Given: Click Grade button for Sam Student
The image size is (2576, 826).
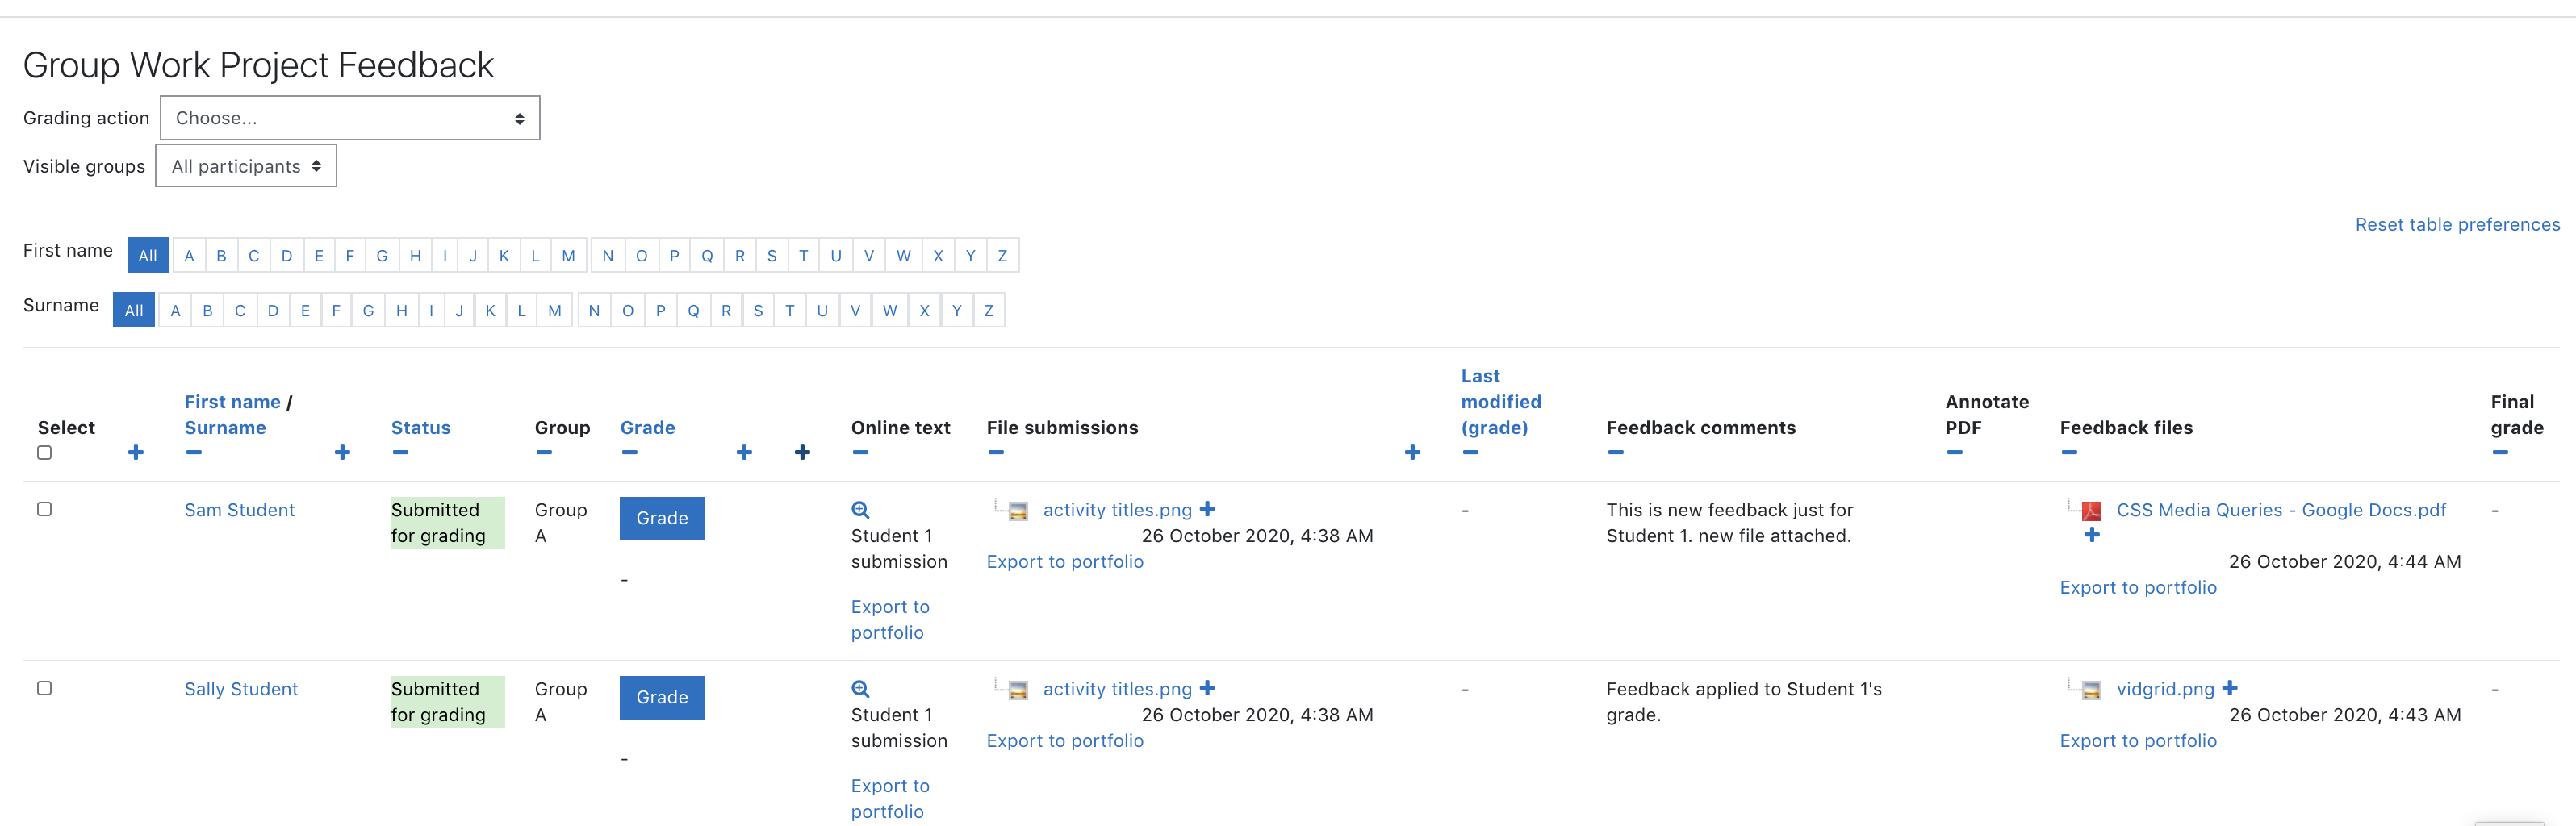Looking at the screenshot, I should (662, 519).
